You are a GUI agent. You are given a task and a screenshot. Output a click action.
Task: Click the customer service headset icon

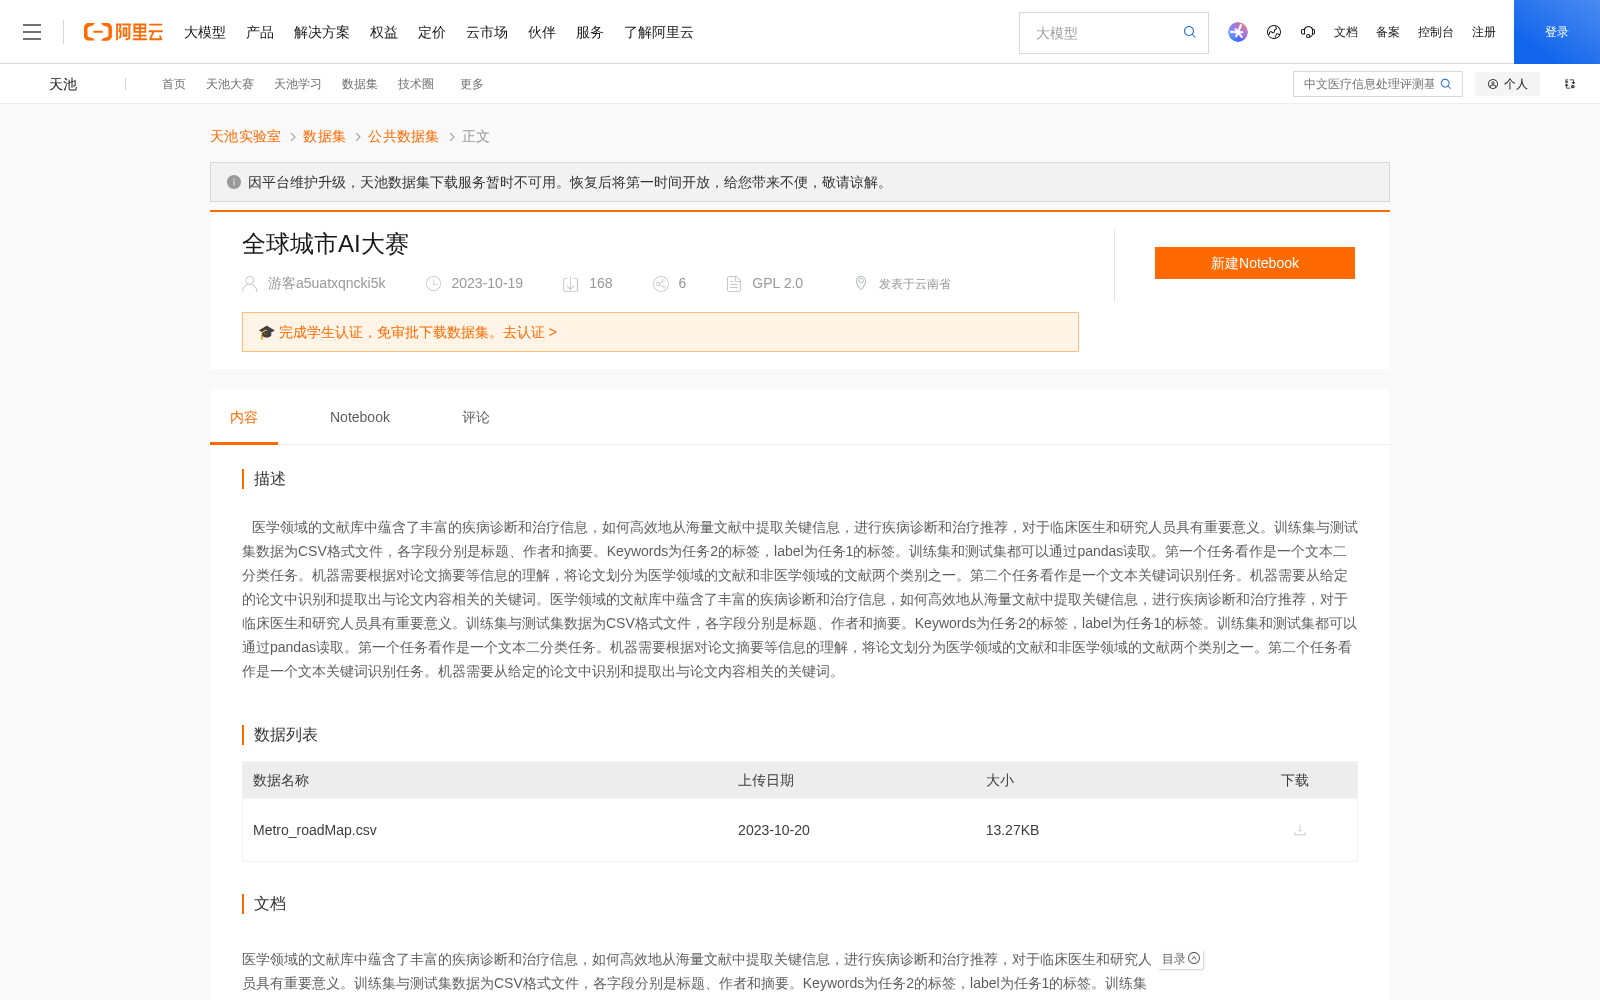pos(1308,32)
